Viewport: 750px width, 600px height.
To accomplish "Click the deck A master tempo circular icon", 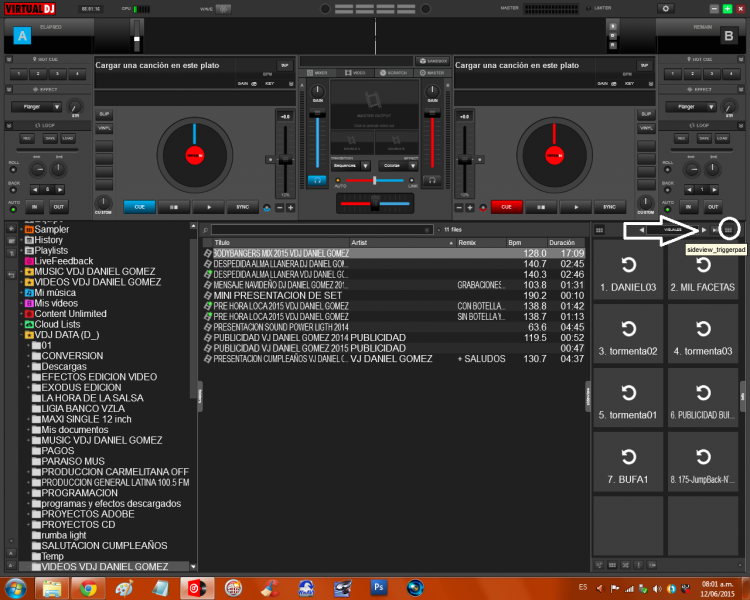I will (267, 208).
